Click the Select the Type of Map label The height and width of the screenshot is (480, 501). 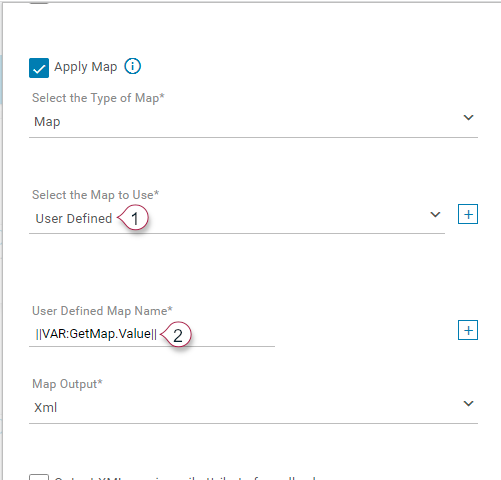point(98,98)
